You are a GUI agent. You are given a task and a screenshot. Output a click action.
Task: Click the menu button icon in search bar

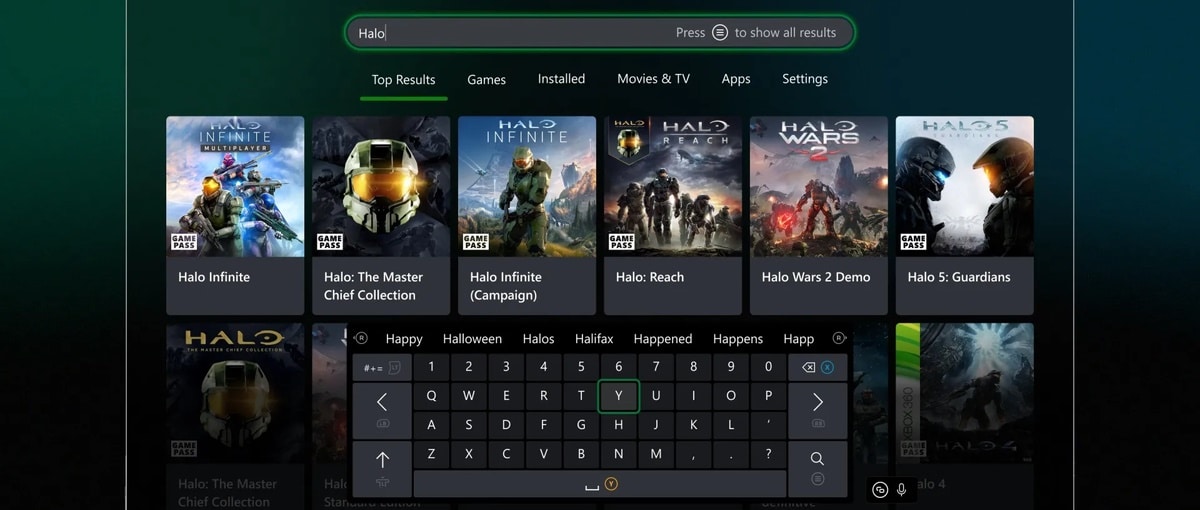720,32
